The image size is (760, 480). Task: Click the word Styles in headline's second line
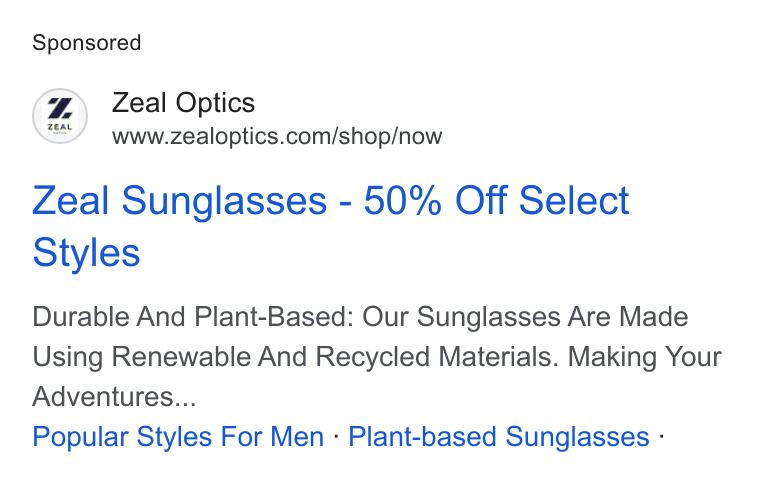click(86, 253)
